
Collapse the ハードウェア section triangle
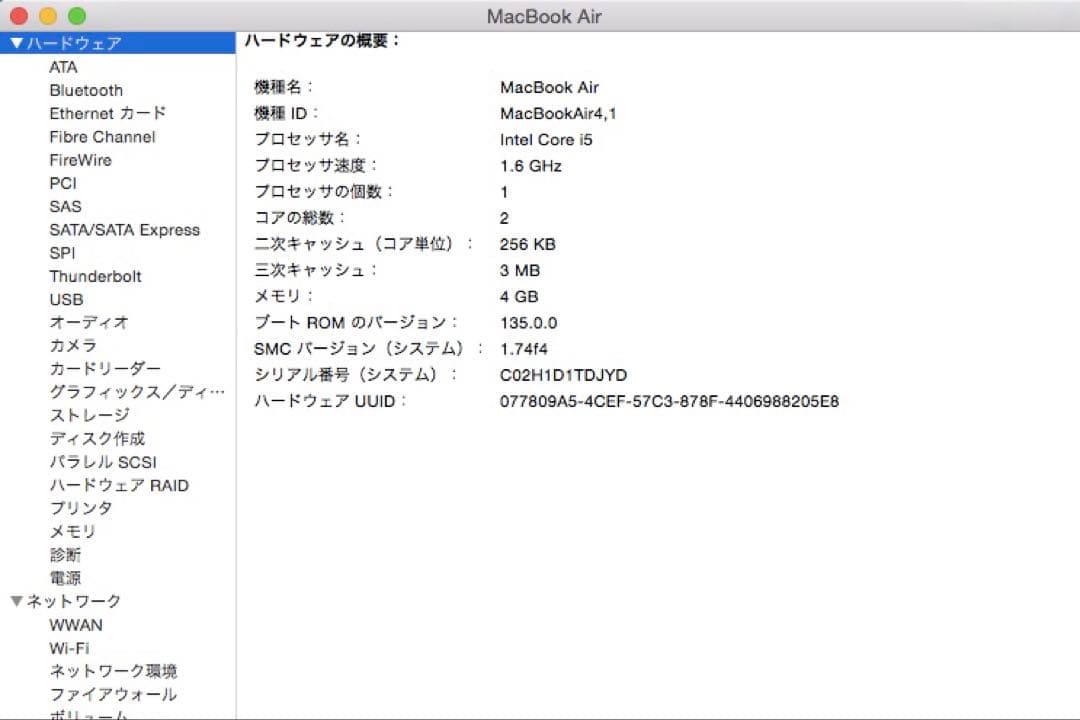point(17,43)
